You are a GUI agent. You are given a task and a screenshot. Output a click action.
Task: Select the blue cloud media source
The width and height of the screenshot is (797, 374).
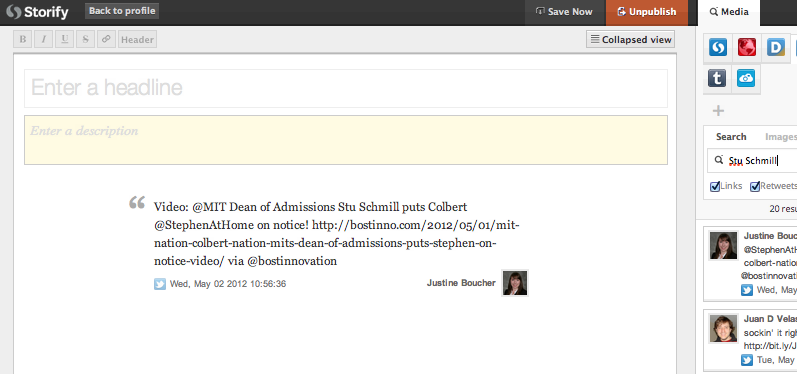[x=746, y=78]
